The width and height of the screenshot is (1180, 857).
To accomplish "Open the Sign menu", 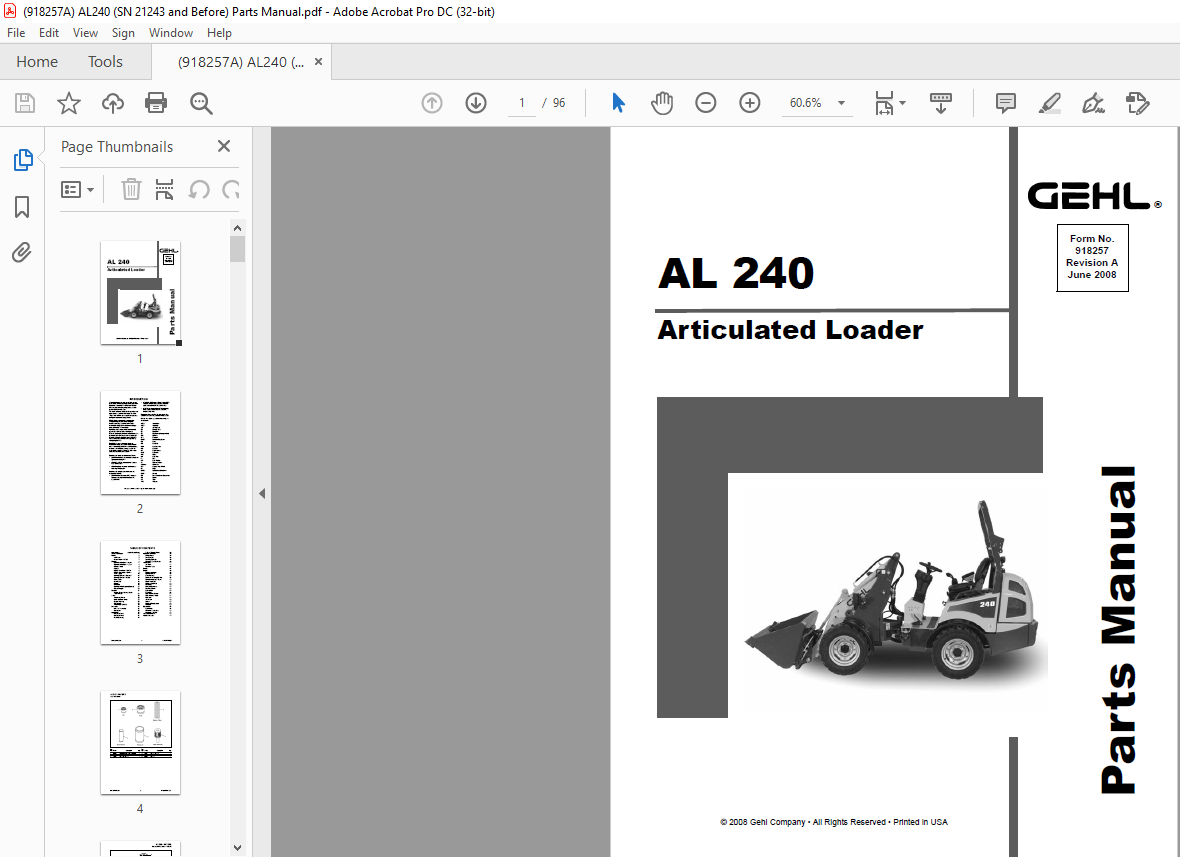I will coord(123,33).
